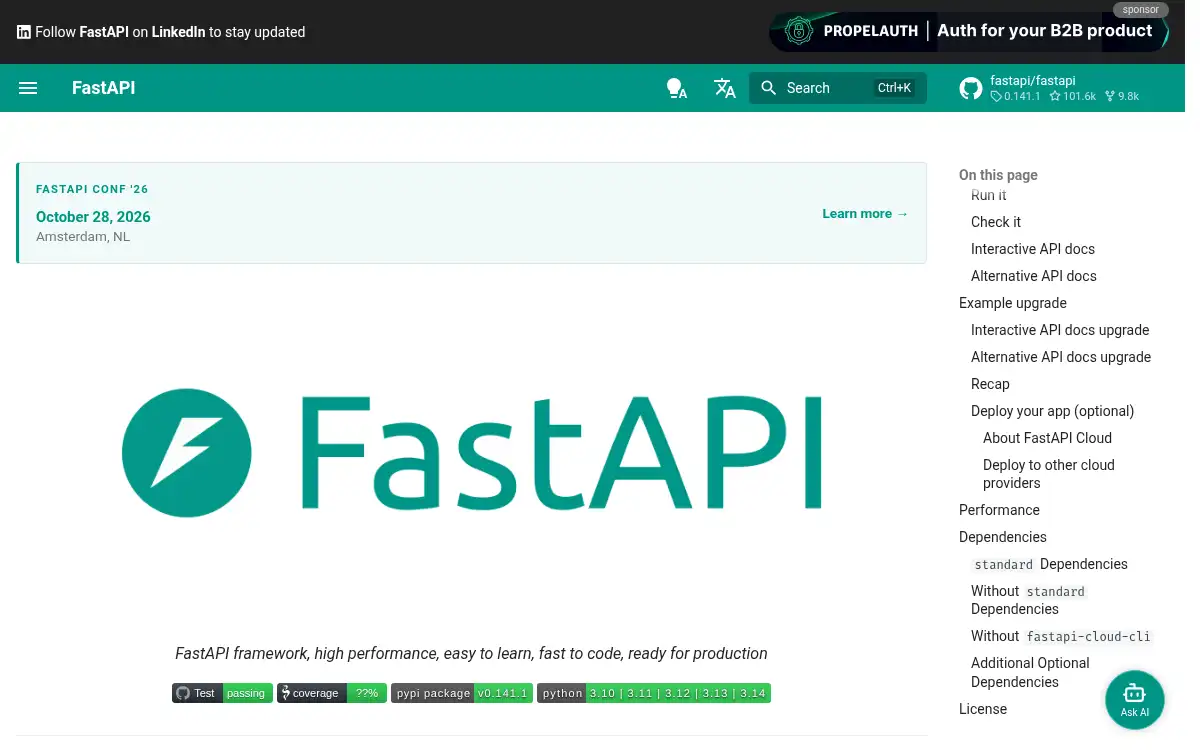Open the hamburger navigation menu
Screen dimensions: 1200x750
point(28,88)
